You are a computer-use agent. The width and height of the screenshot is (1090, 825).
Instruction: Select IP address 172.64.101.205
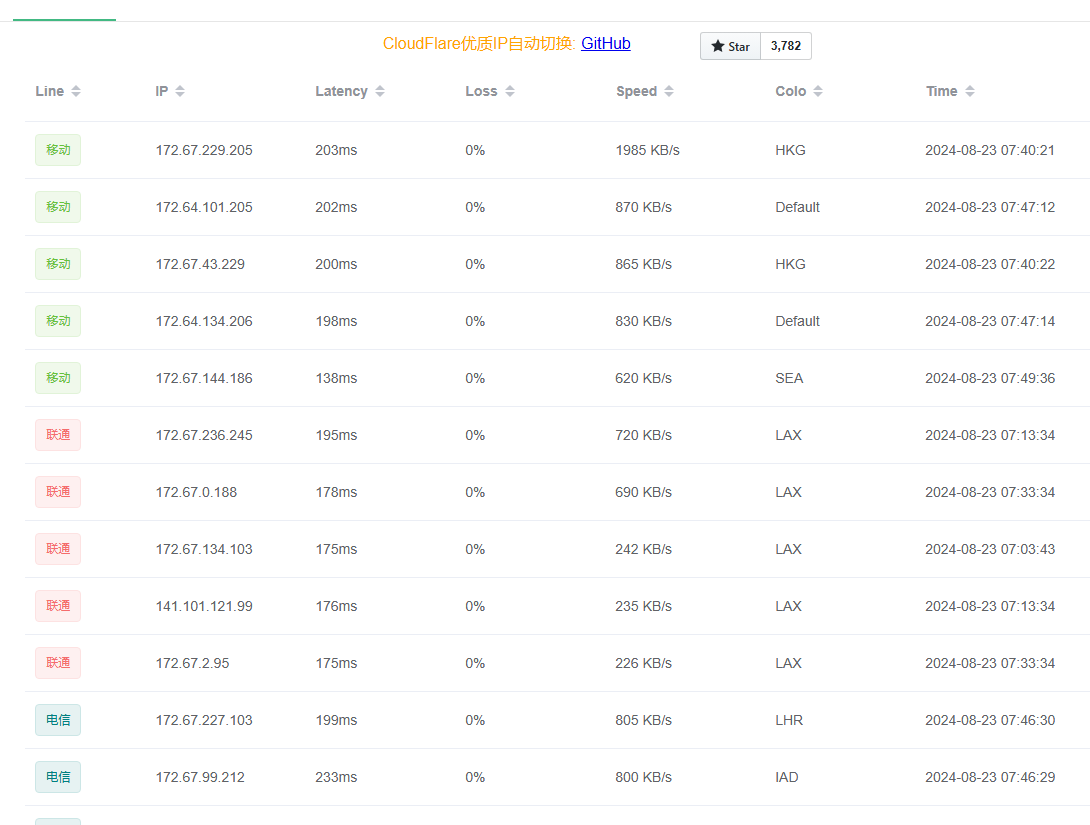pos(204,207)
